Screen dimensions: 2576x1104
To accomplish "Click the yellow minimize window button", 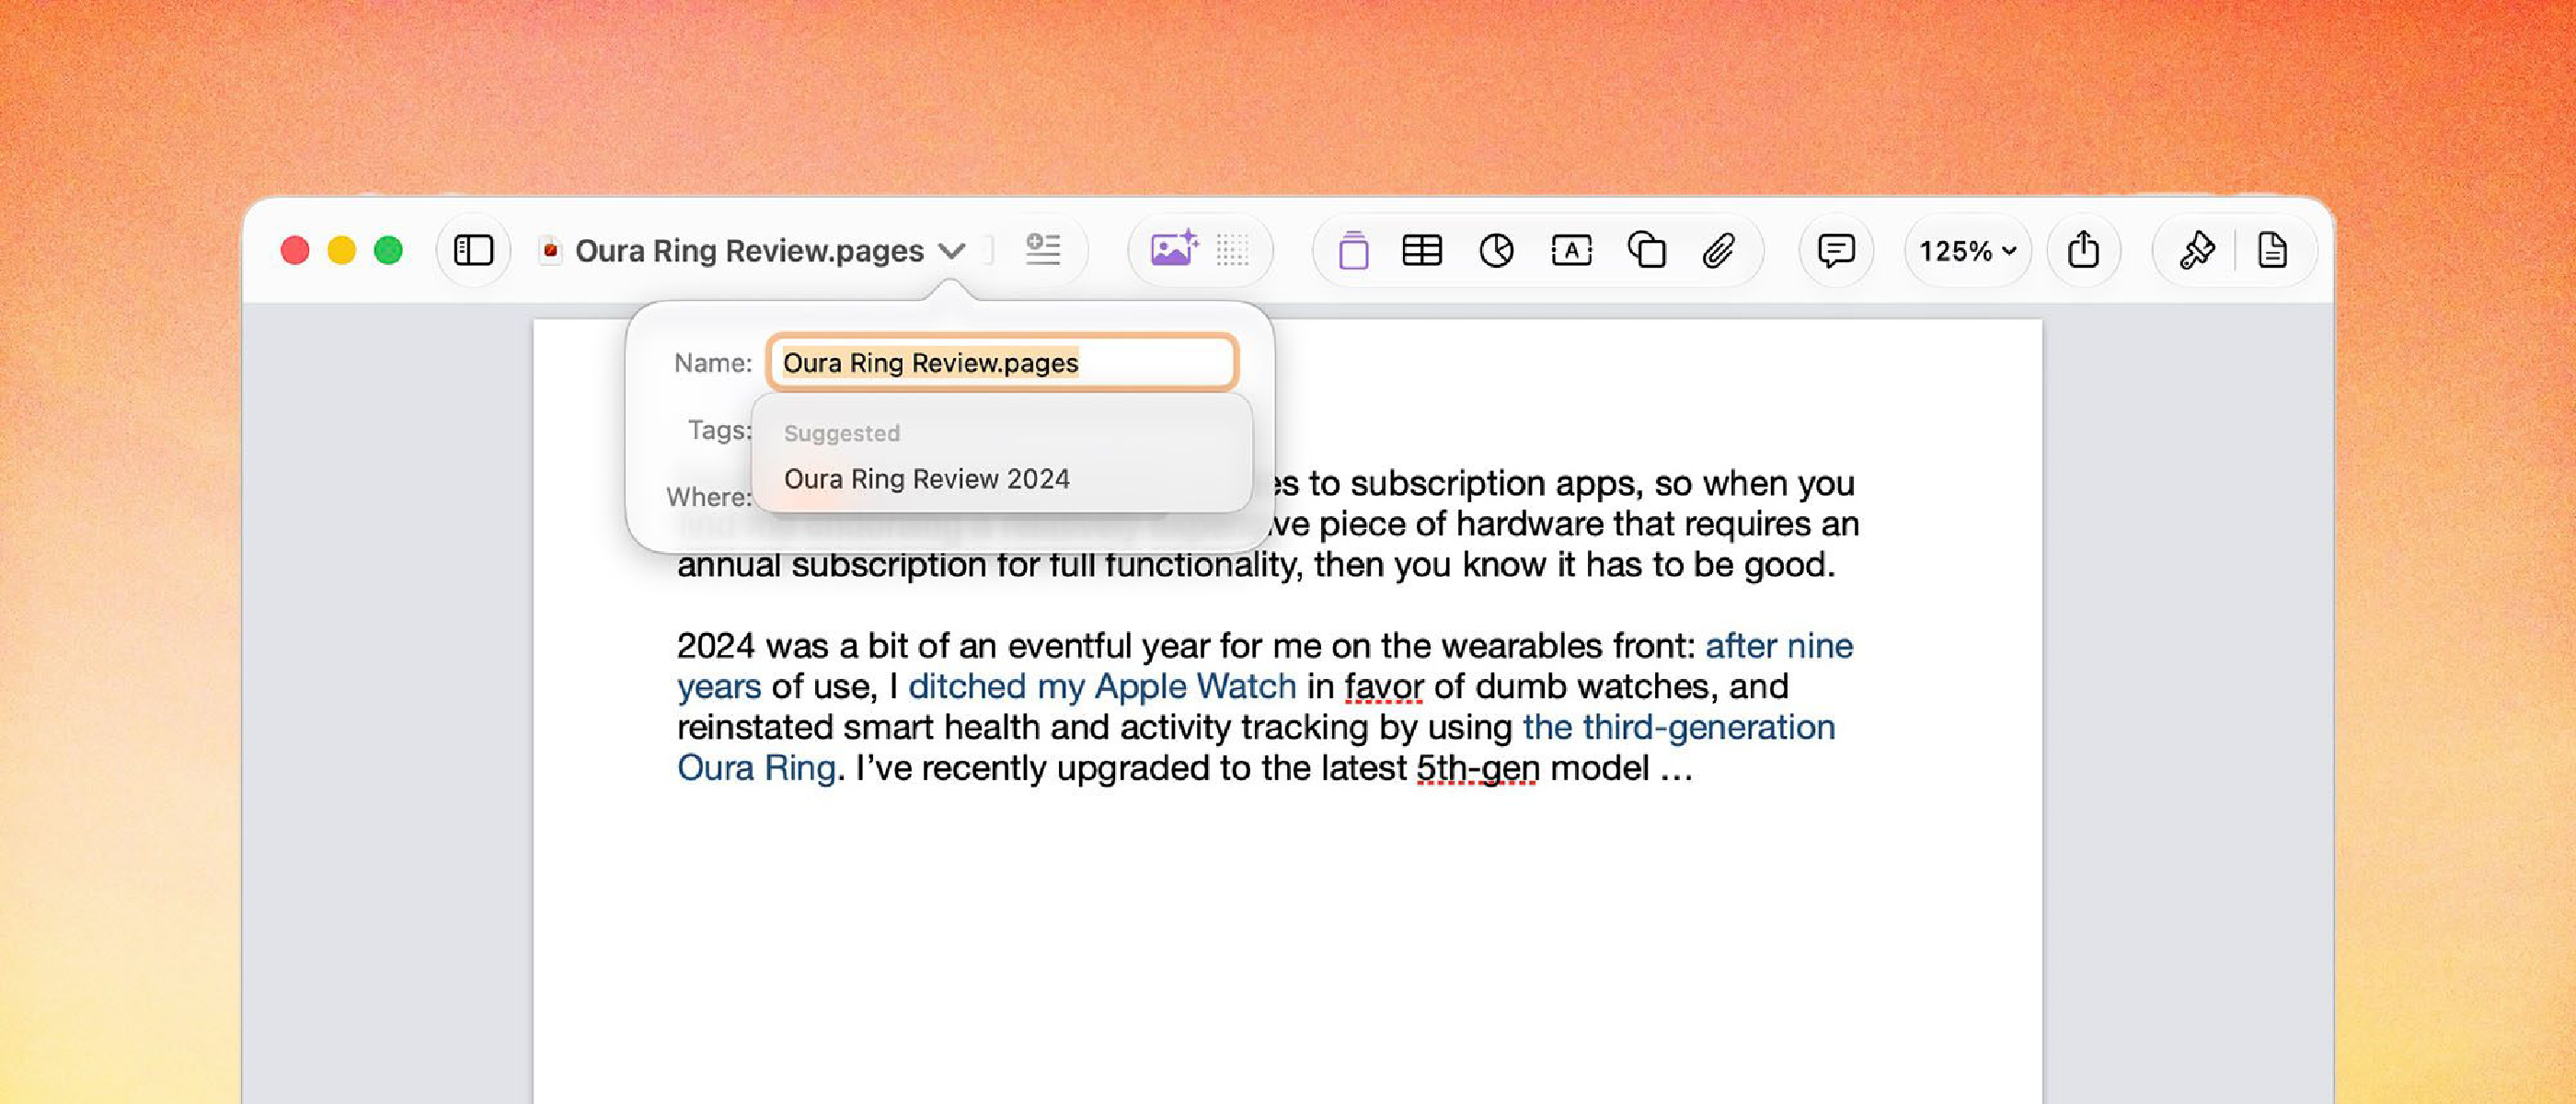I will pos(342,250).
